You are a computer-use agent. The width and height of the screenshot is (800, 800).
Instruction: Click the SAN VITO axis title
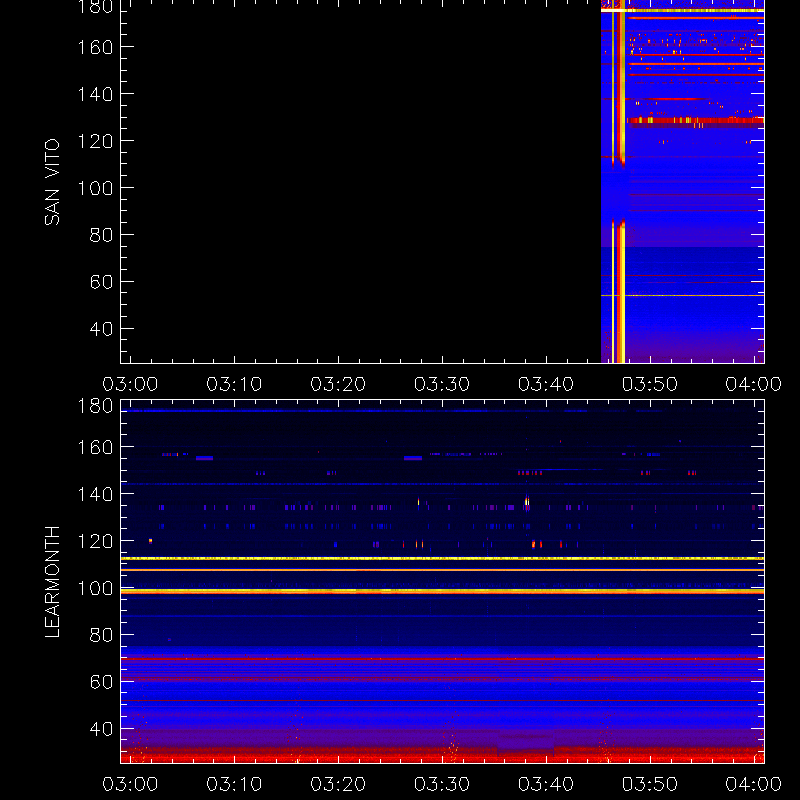pos(52,182)
